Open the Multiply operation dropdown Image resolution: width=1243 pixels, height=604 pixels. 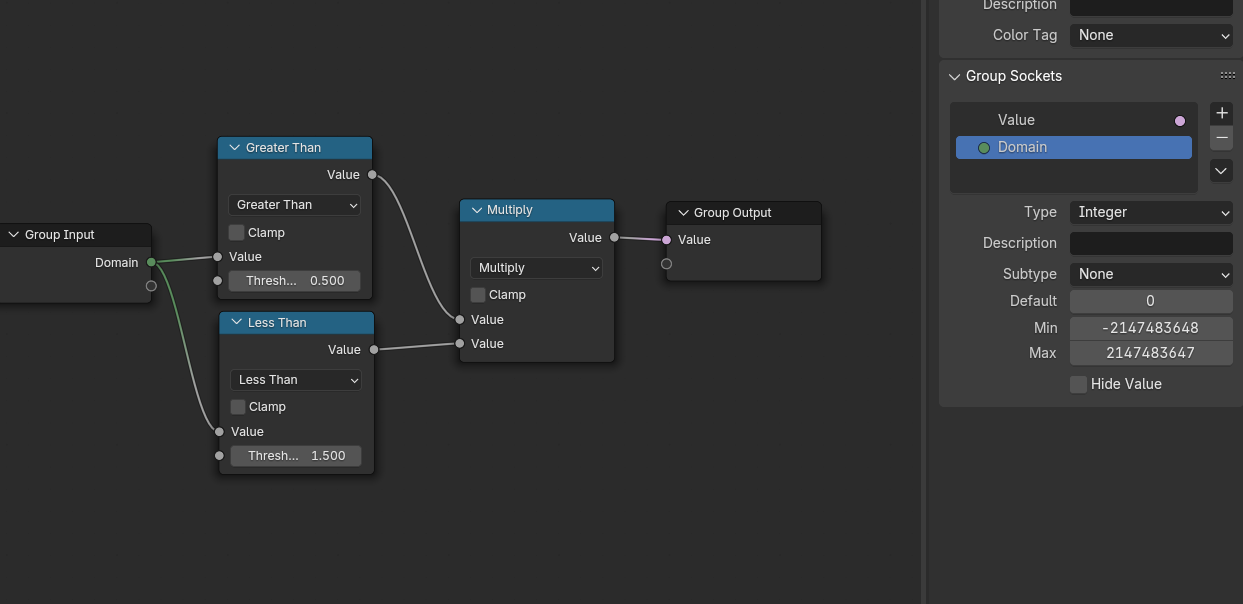(x=536, y=268)
